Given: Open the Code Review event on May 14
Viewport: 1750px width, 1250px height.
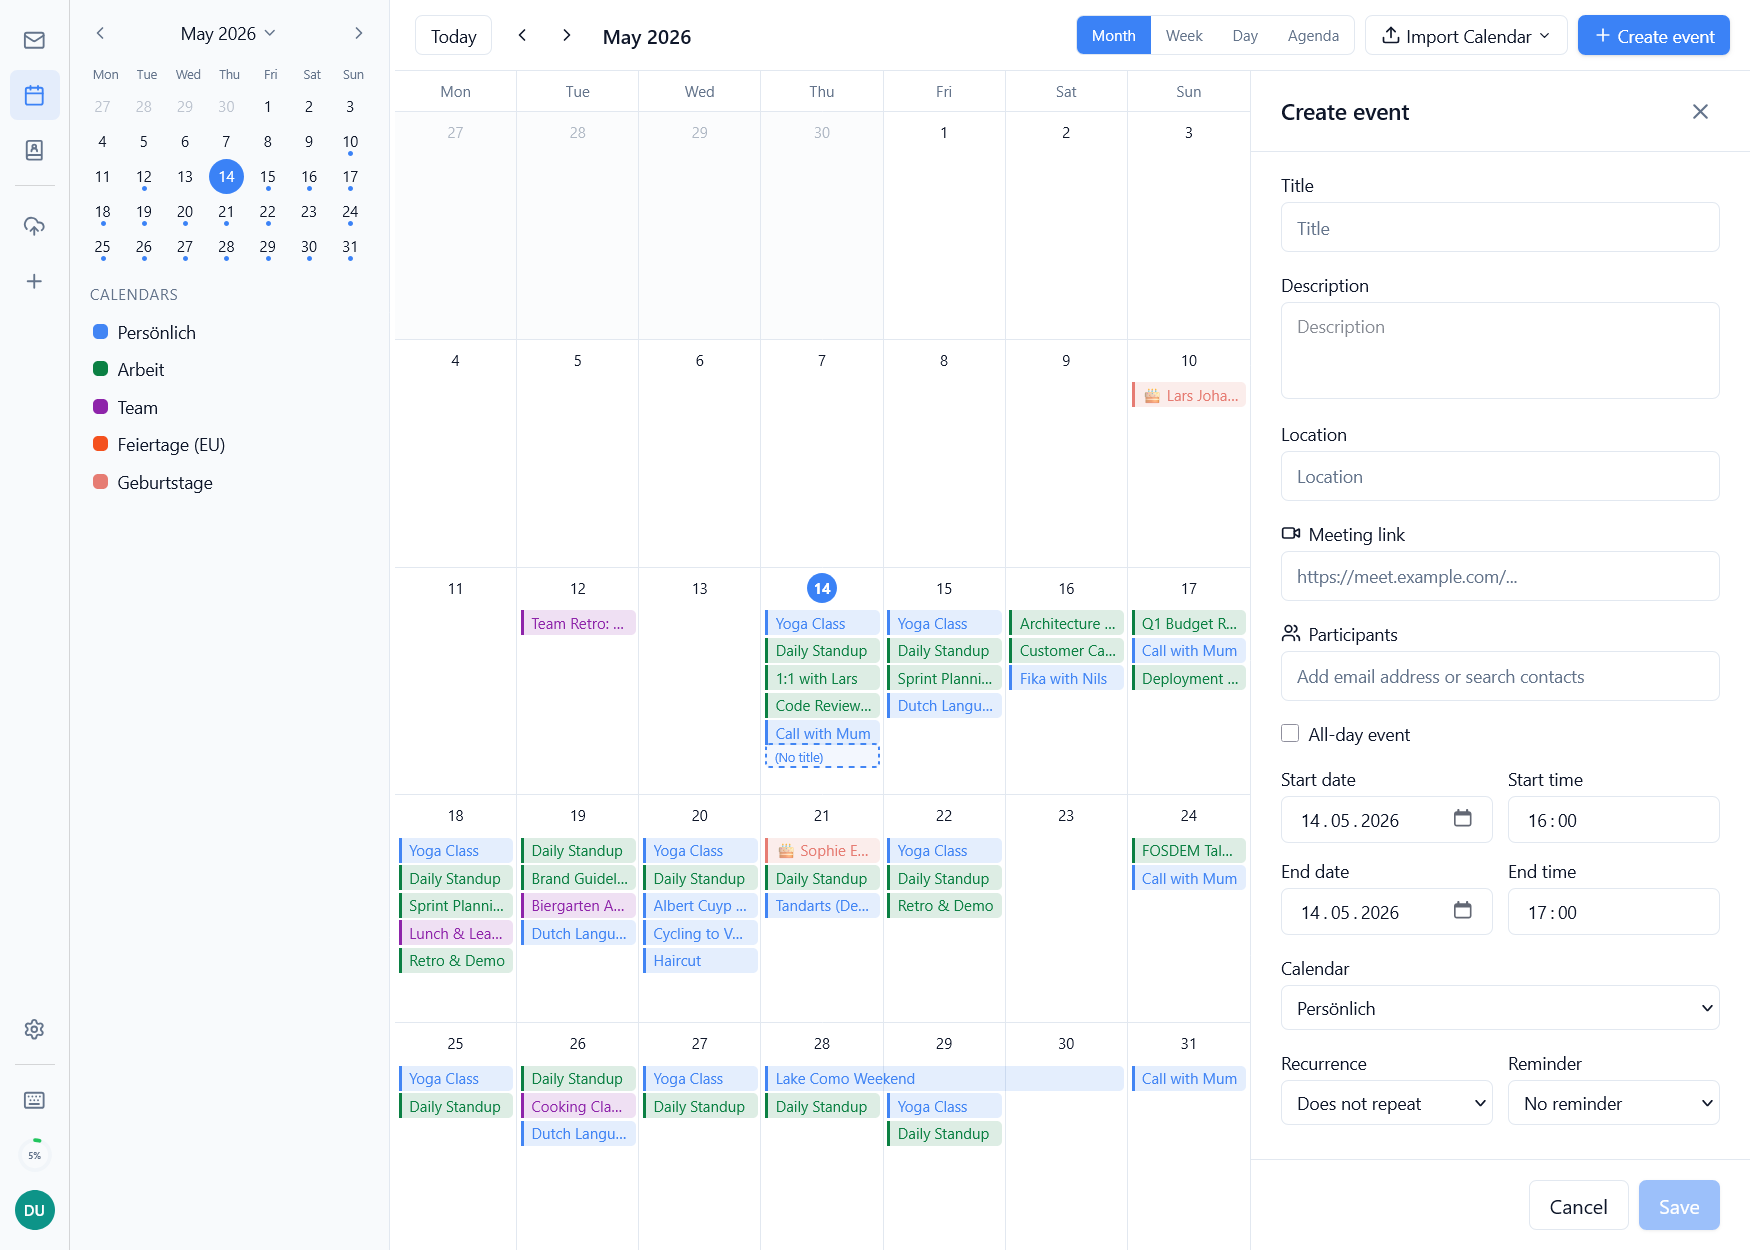Looking at the screenshot, I should click(x=822, y=705).
